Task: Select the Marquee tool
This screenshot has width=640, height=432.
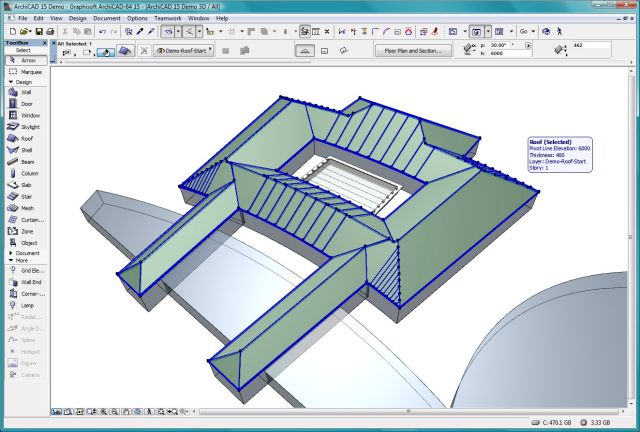Action: 26,72
